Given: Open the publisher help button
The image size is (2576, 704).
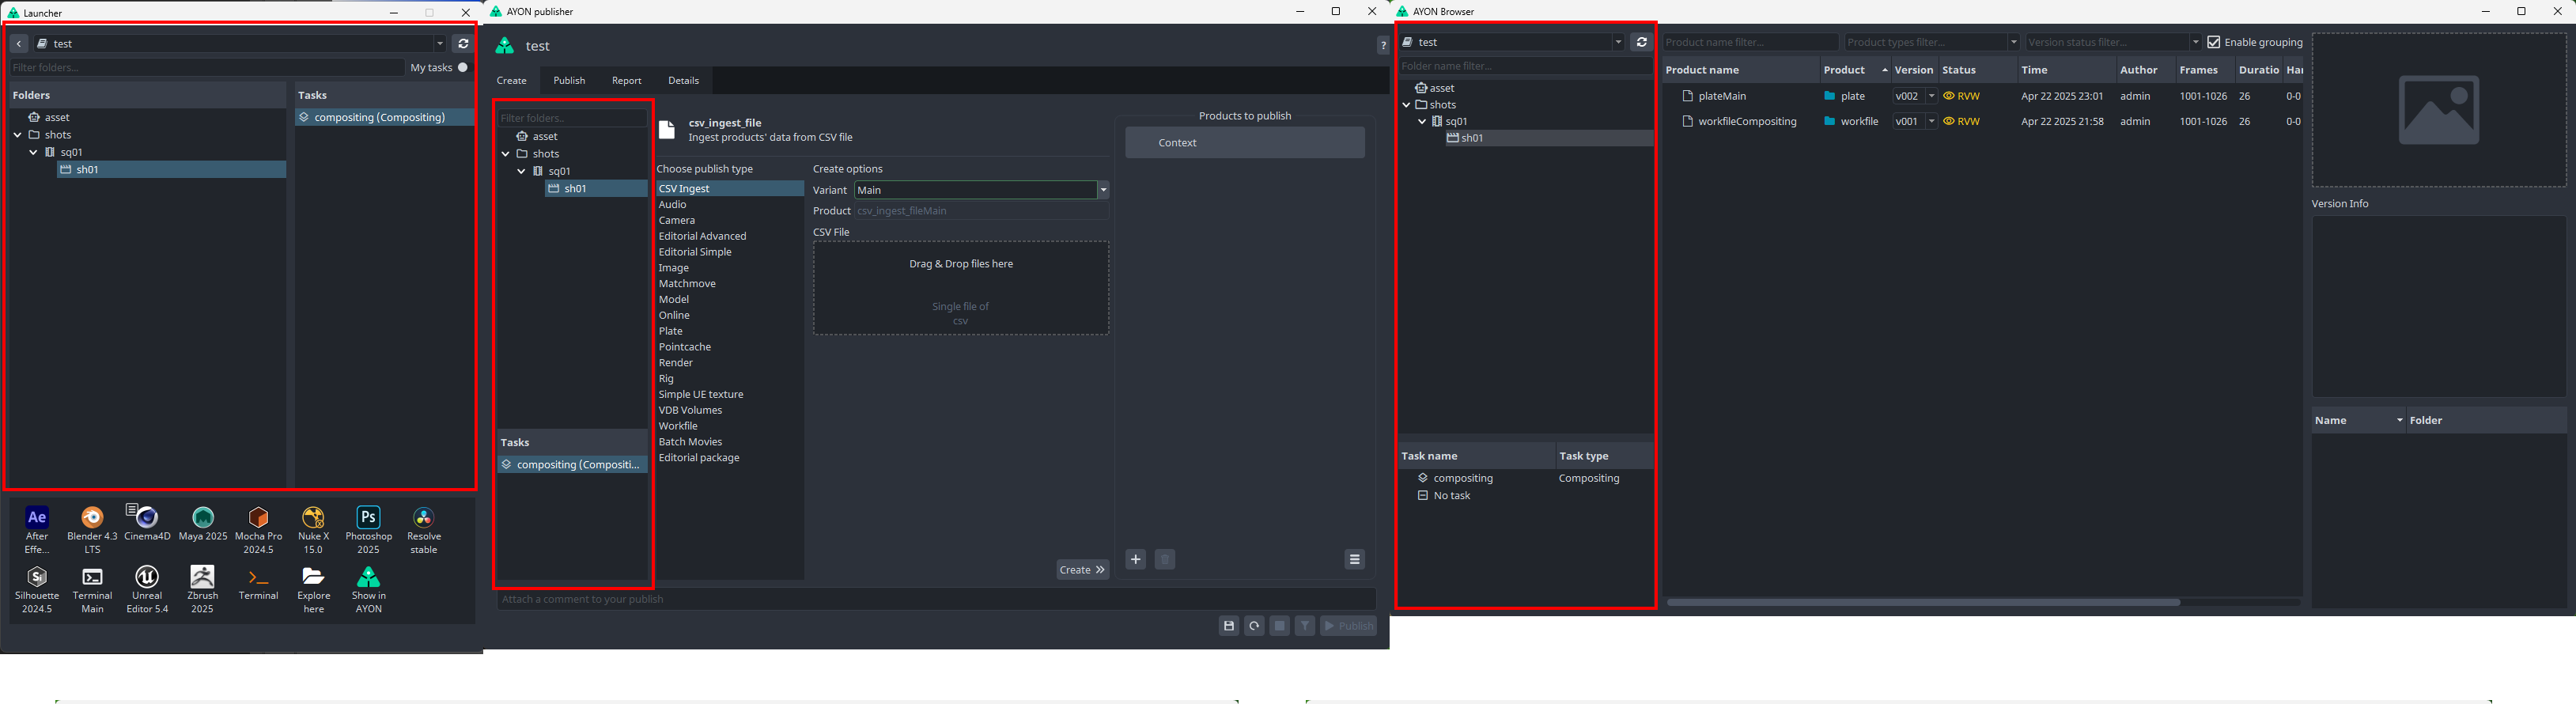Looking at the screenshot, I should click(x=1382, y=46).
